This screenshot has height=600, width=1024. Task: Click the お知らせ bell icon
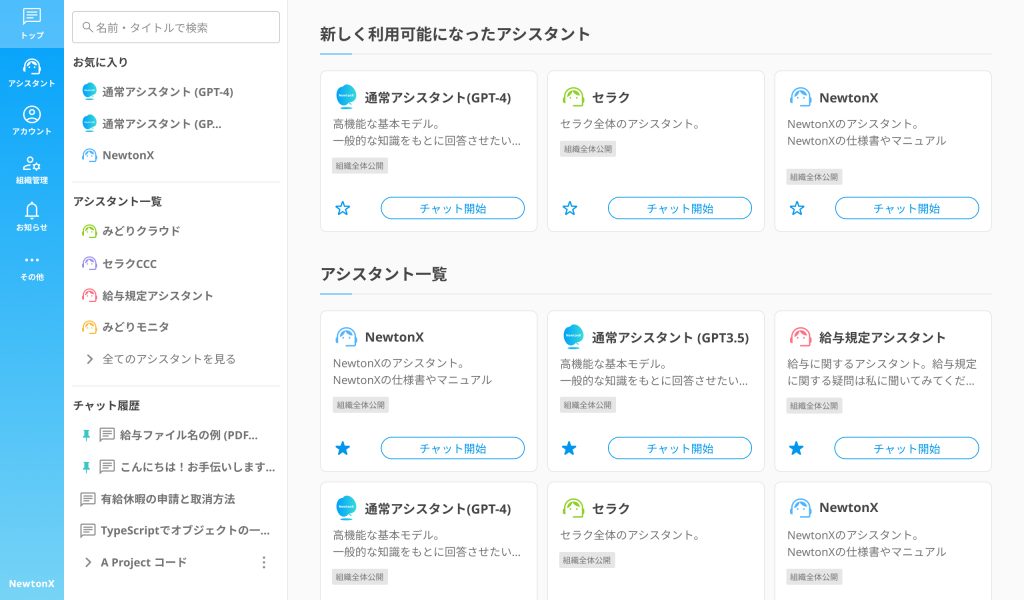click(x=32, y=211)
